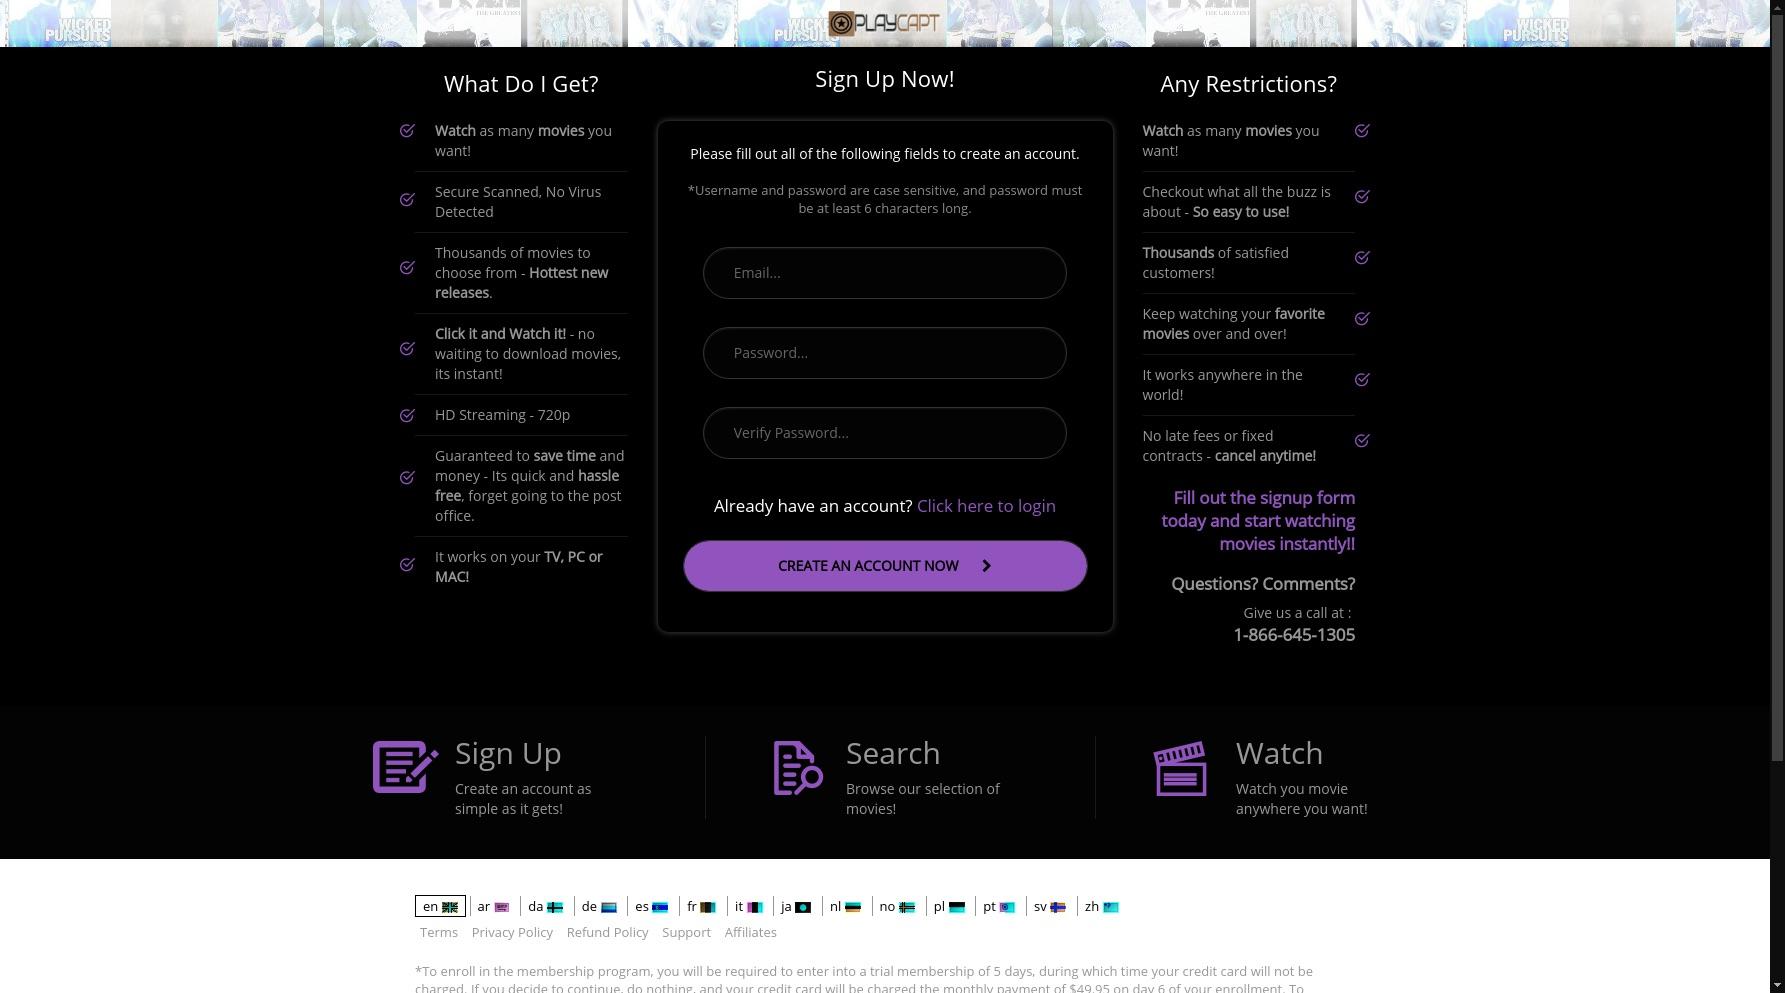Click 'Browse our selection of movies!' text

[923, 799]
